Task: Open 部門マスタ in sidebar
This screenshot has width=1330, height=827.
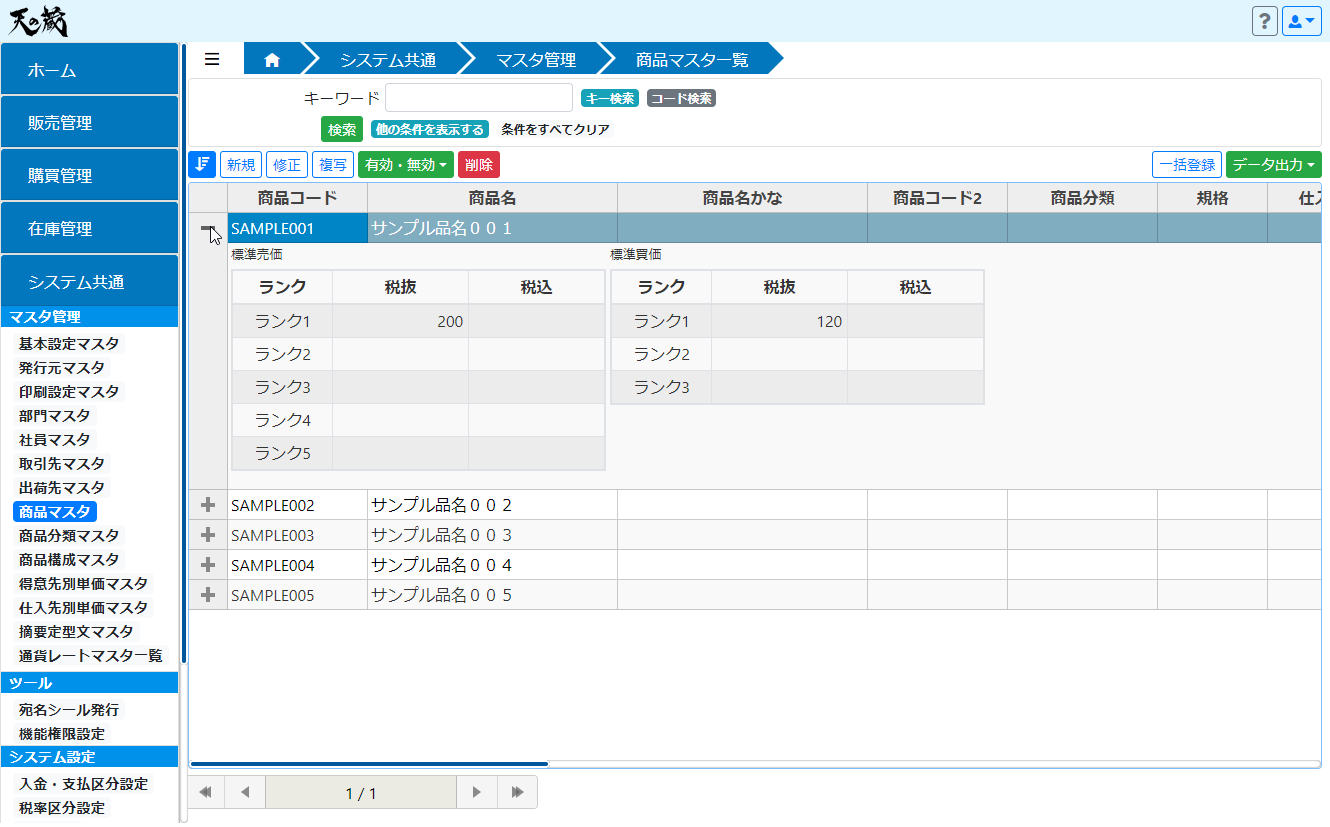Action: (x=54, y=415)
